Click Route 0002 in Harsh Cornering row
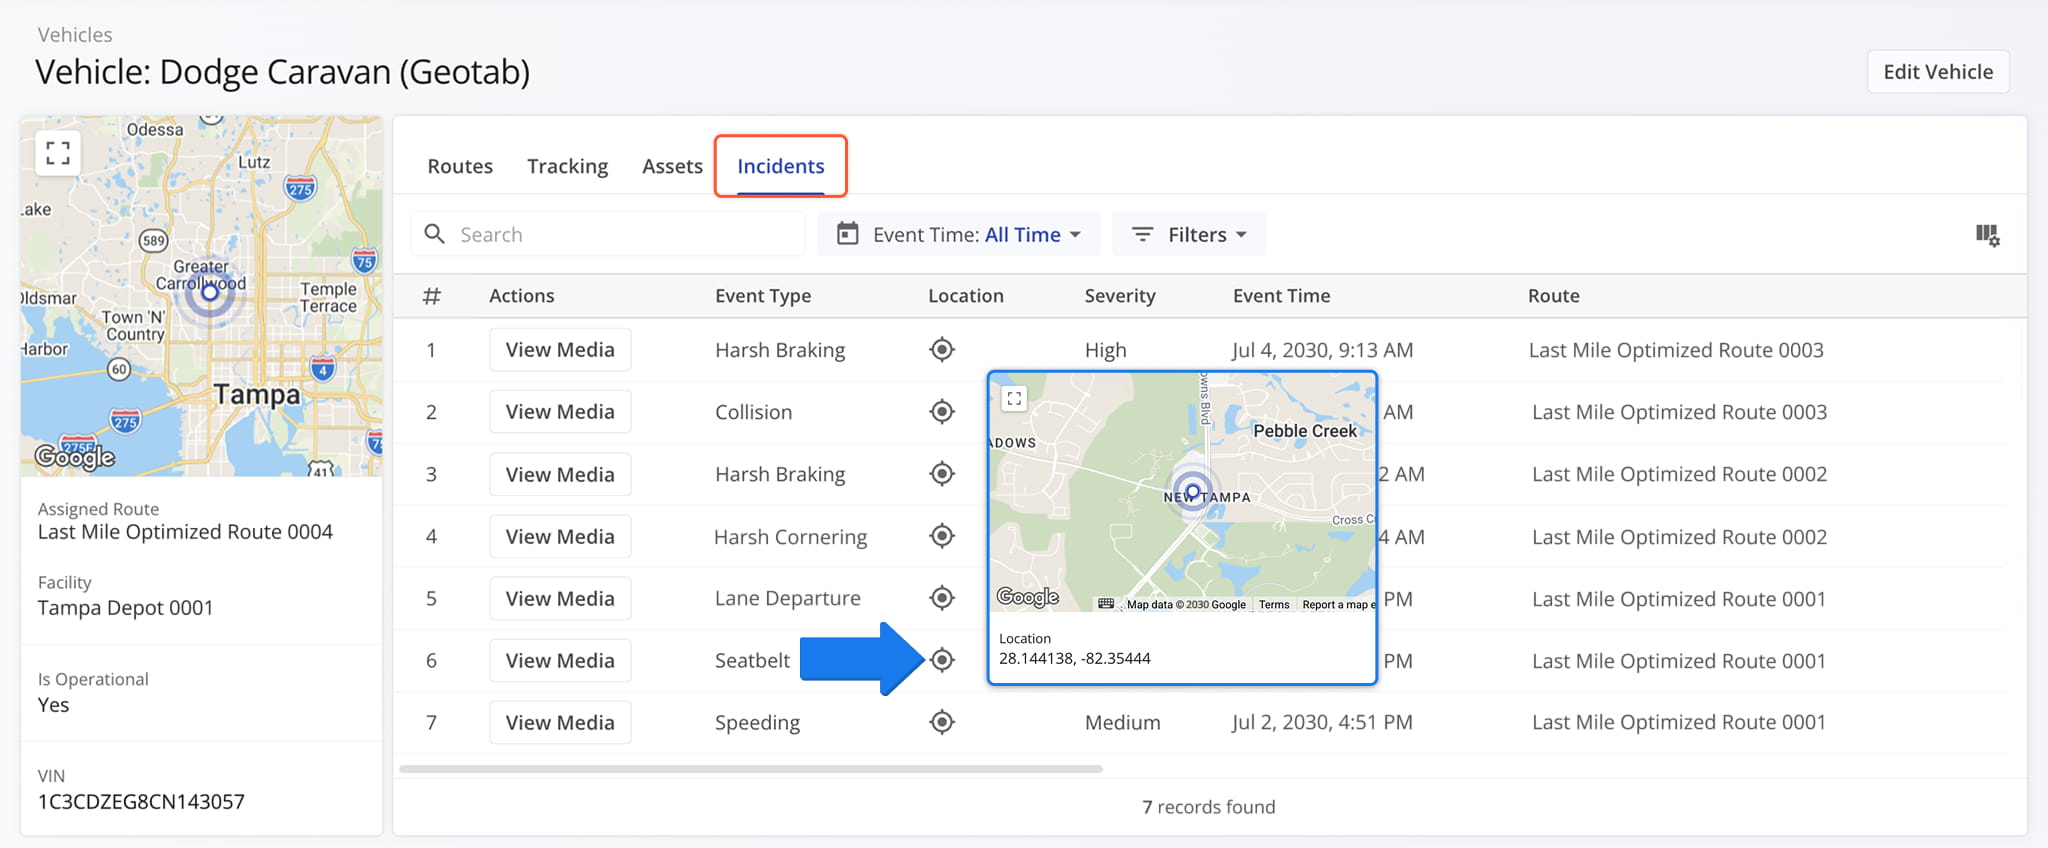 (x=1679, y=536)
